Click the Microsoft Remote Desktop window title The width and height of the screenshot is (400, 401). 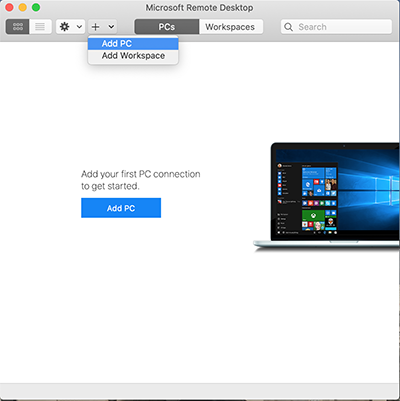pos(199,8)
